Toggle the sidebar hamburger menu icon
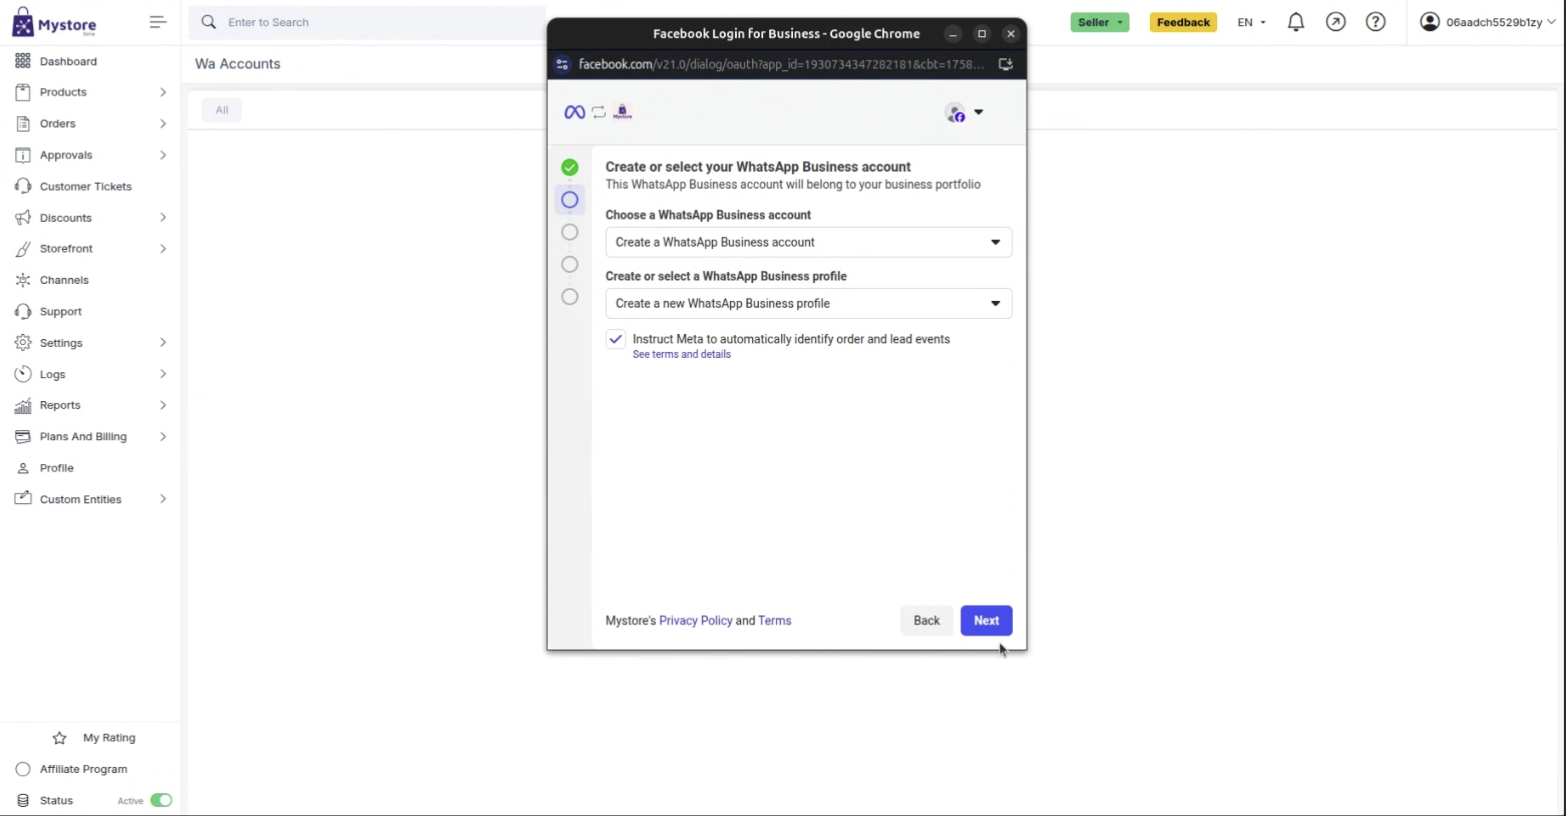1566x816 pixels. (157, 22)
